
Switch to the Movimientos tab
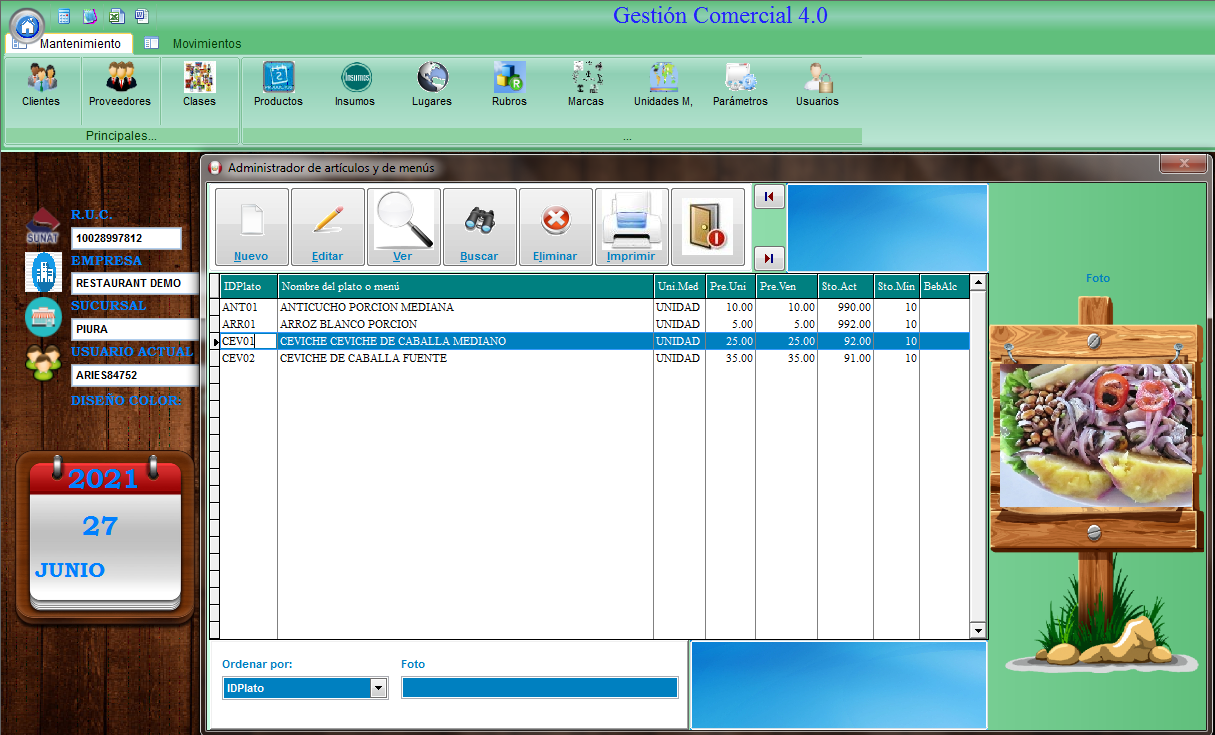[206, 44]
